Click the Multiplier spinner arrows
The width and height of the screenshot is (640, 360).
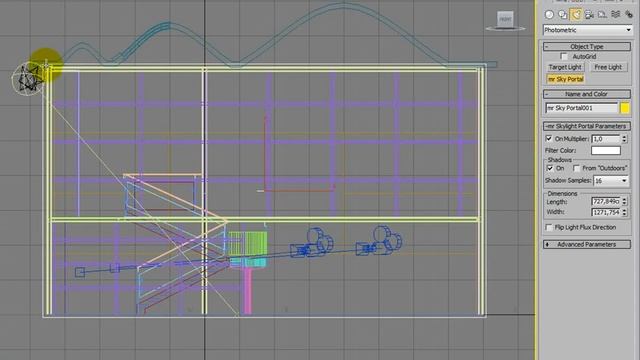pos(624,139)
